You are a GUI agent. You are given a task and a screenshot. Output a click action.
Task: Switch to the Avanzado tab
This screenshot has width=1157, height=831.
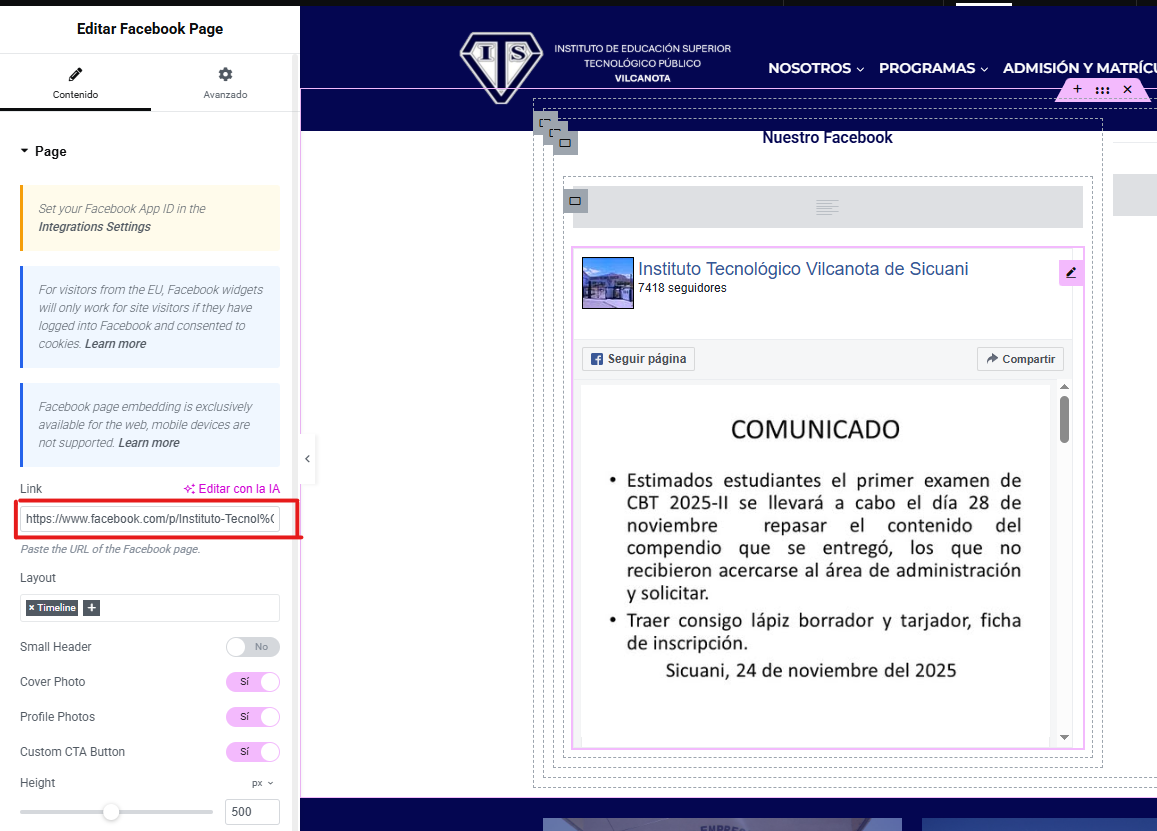point(225,83)
